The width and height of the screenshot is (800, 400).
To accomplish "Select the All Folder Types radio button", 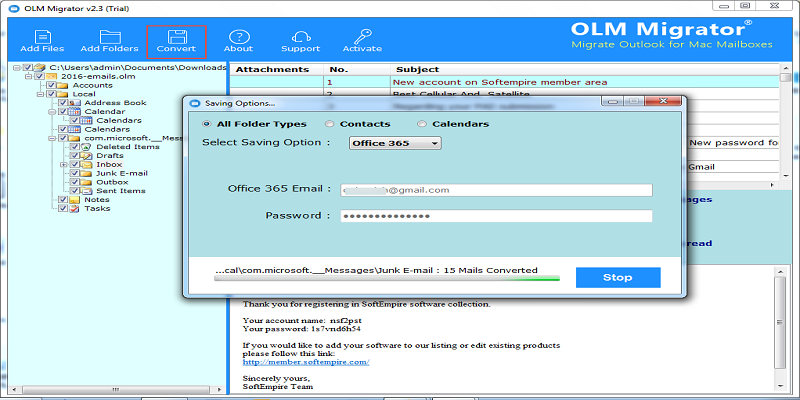I will [206, 124].
